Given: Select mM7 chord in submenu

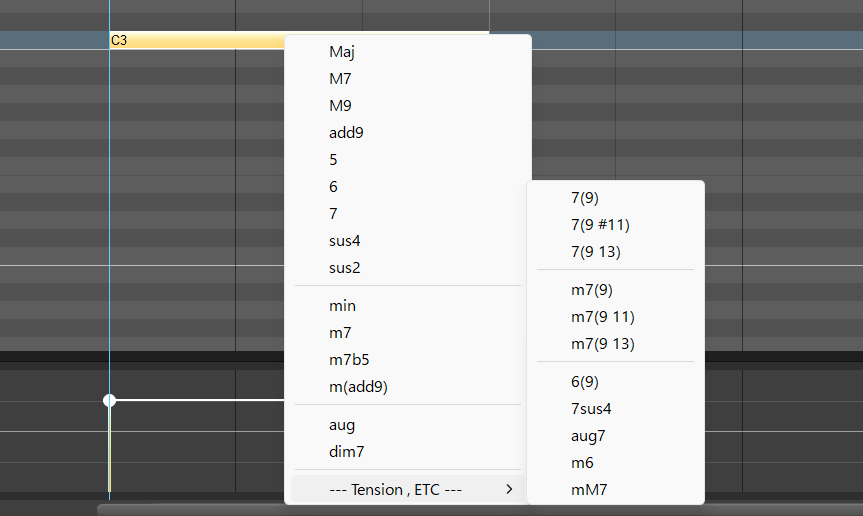Looking at the screenshot, I should point(589,490).
